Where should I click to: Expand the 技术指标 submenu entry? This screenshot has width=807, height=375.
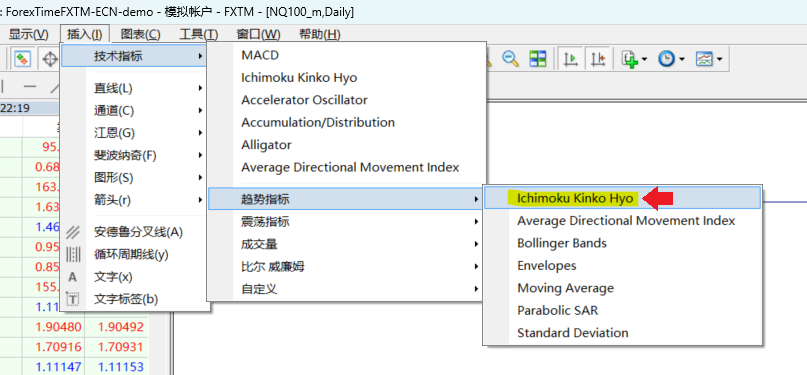click(134, 56)
